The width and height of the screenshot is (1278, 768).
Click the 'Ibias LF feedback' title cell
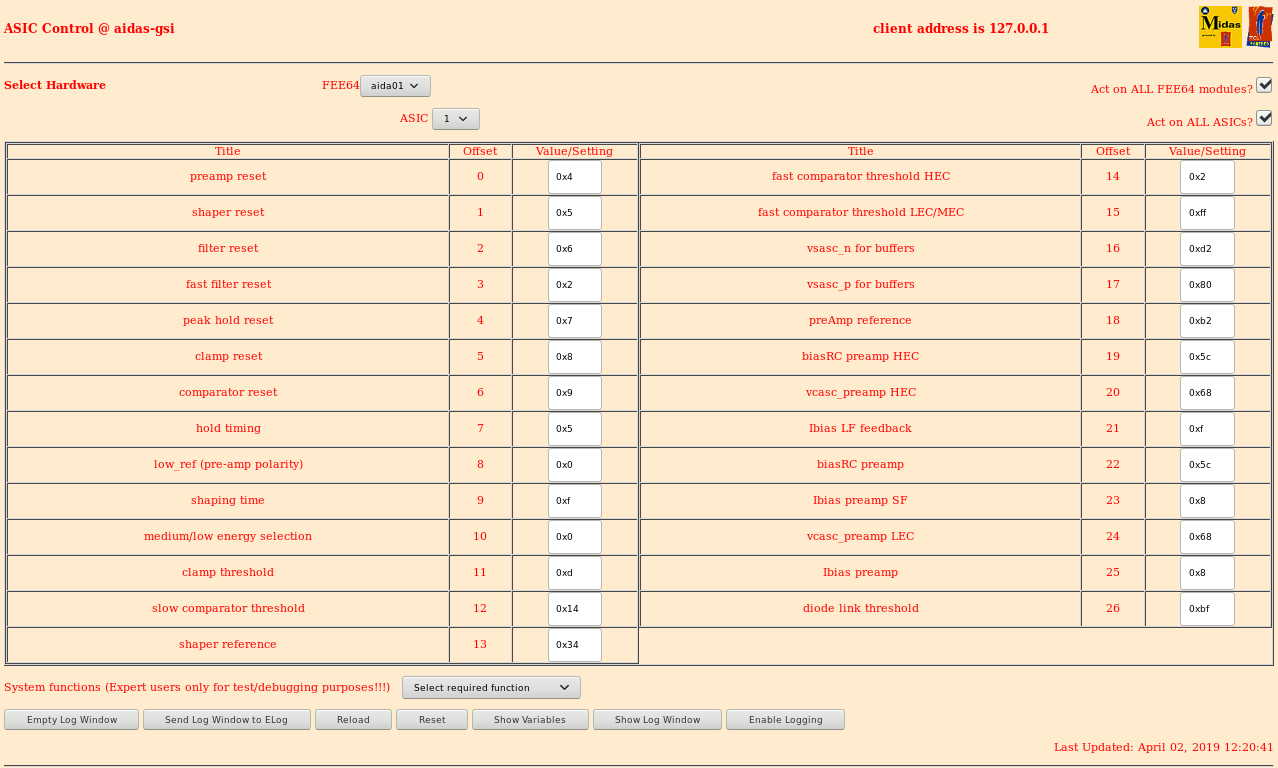point(861,429)
